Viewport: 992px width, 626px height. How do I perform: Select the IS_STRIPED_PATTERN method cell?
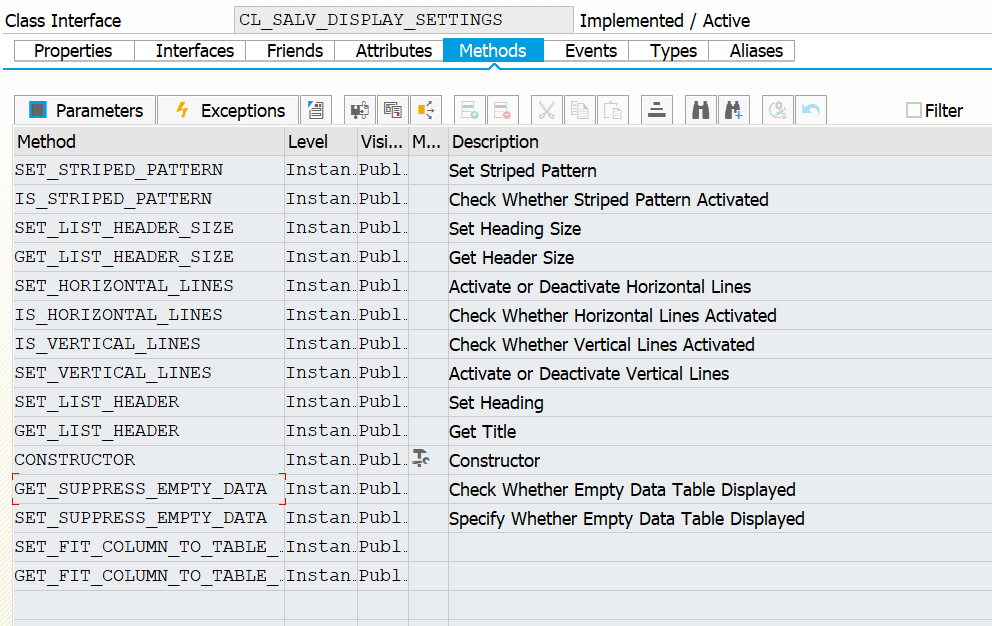click(149, 199)
